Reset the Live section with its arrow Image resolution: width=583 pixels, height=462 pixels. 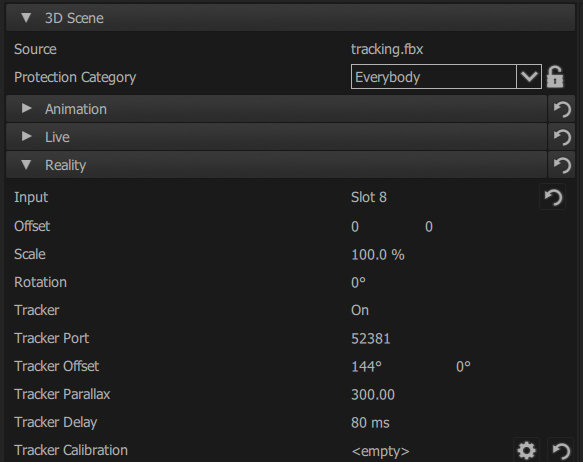coord(562,137)
